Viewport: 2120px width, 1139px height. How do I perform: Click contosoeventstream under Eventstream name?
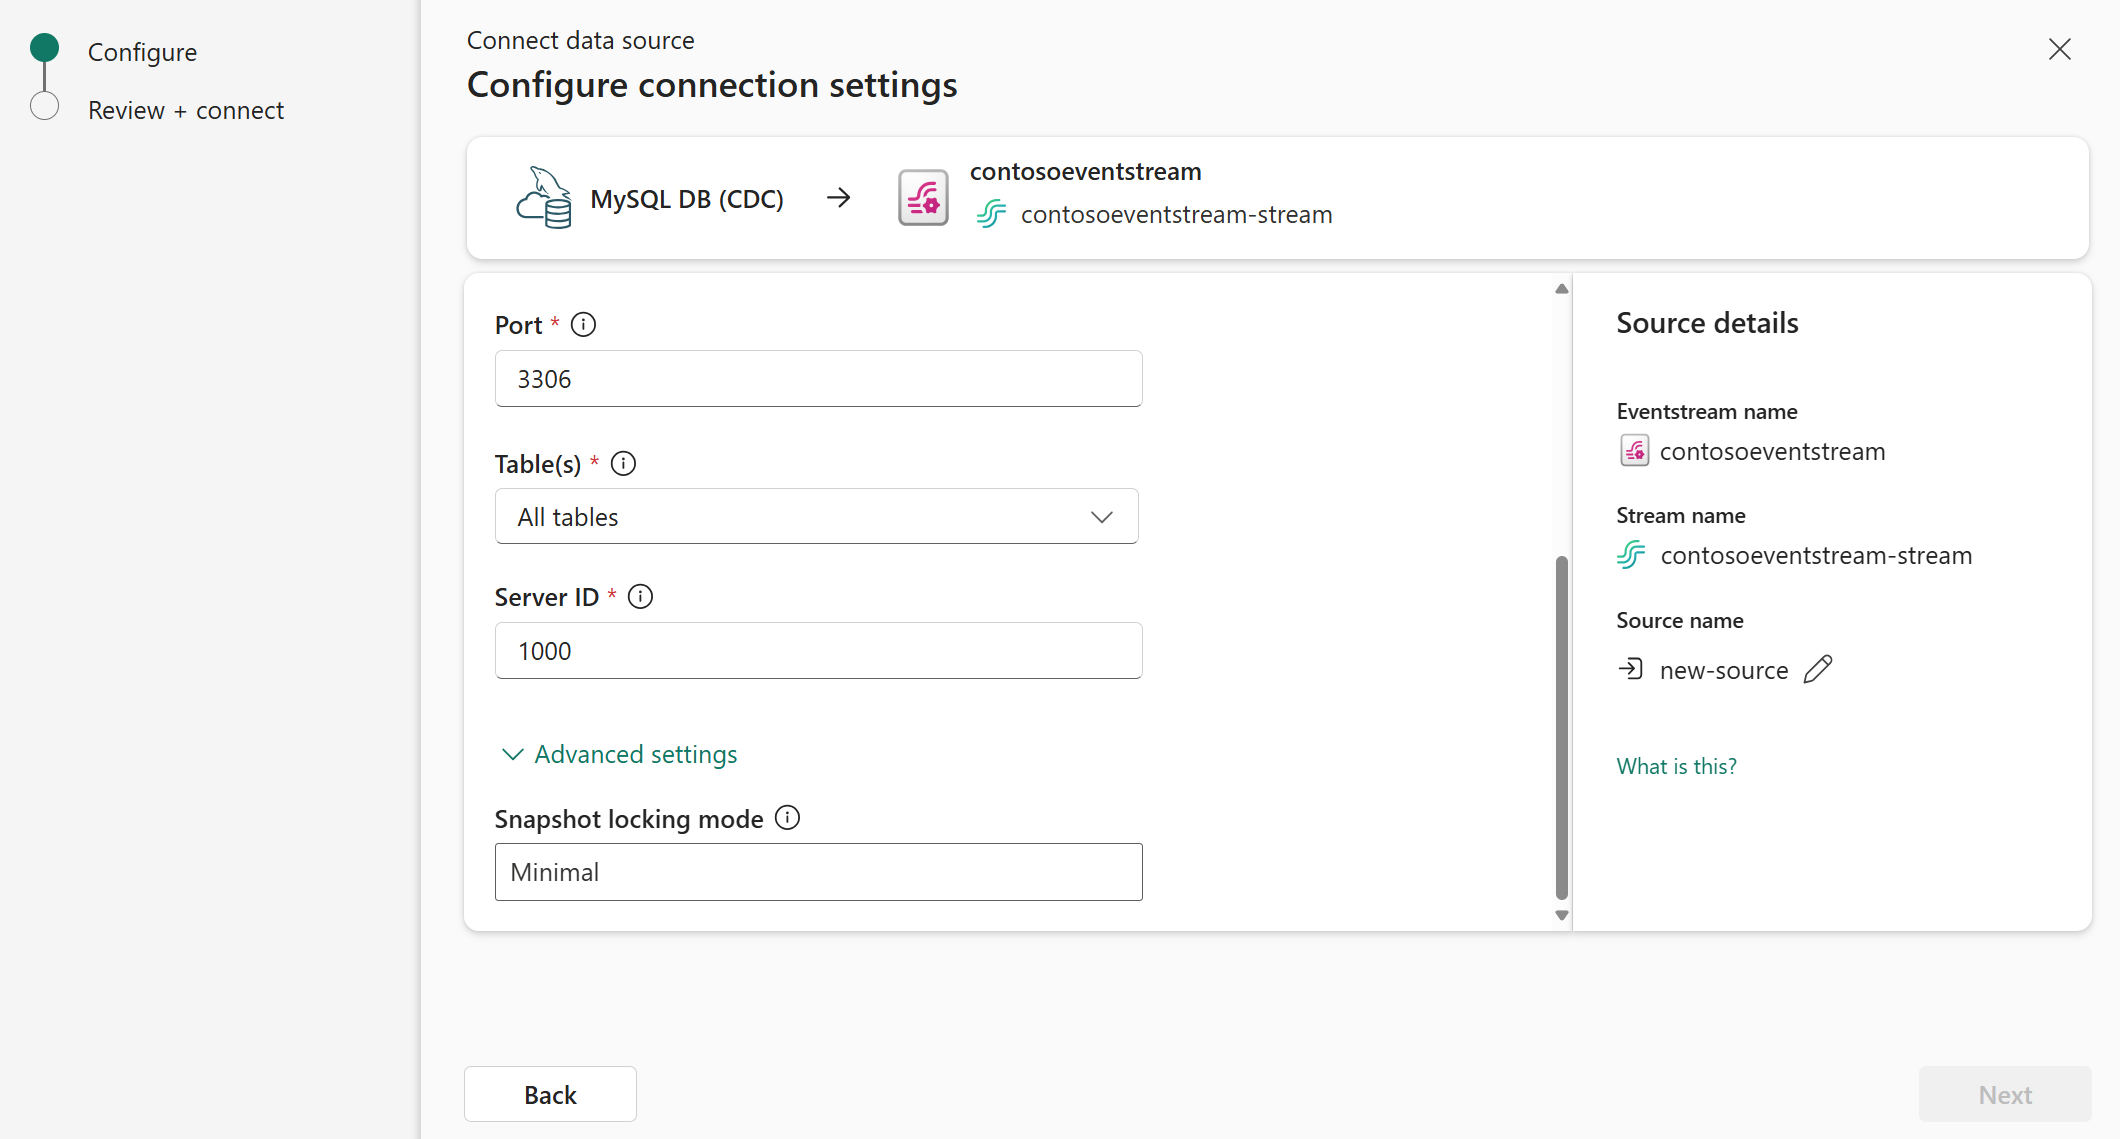pos(1772,452)
